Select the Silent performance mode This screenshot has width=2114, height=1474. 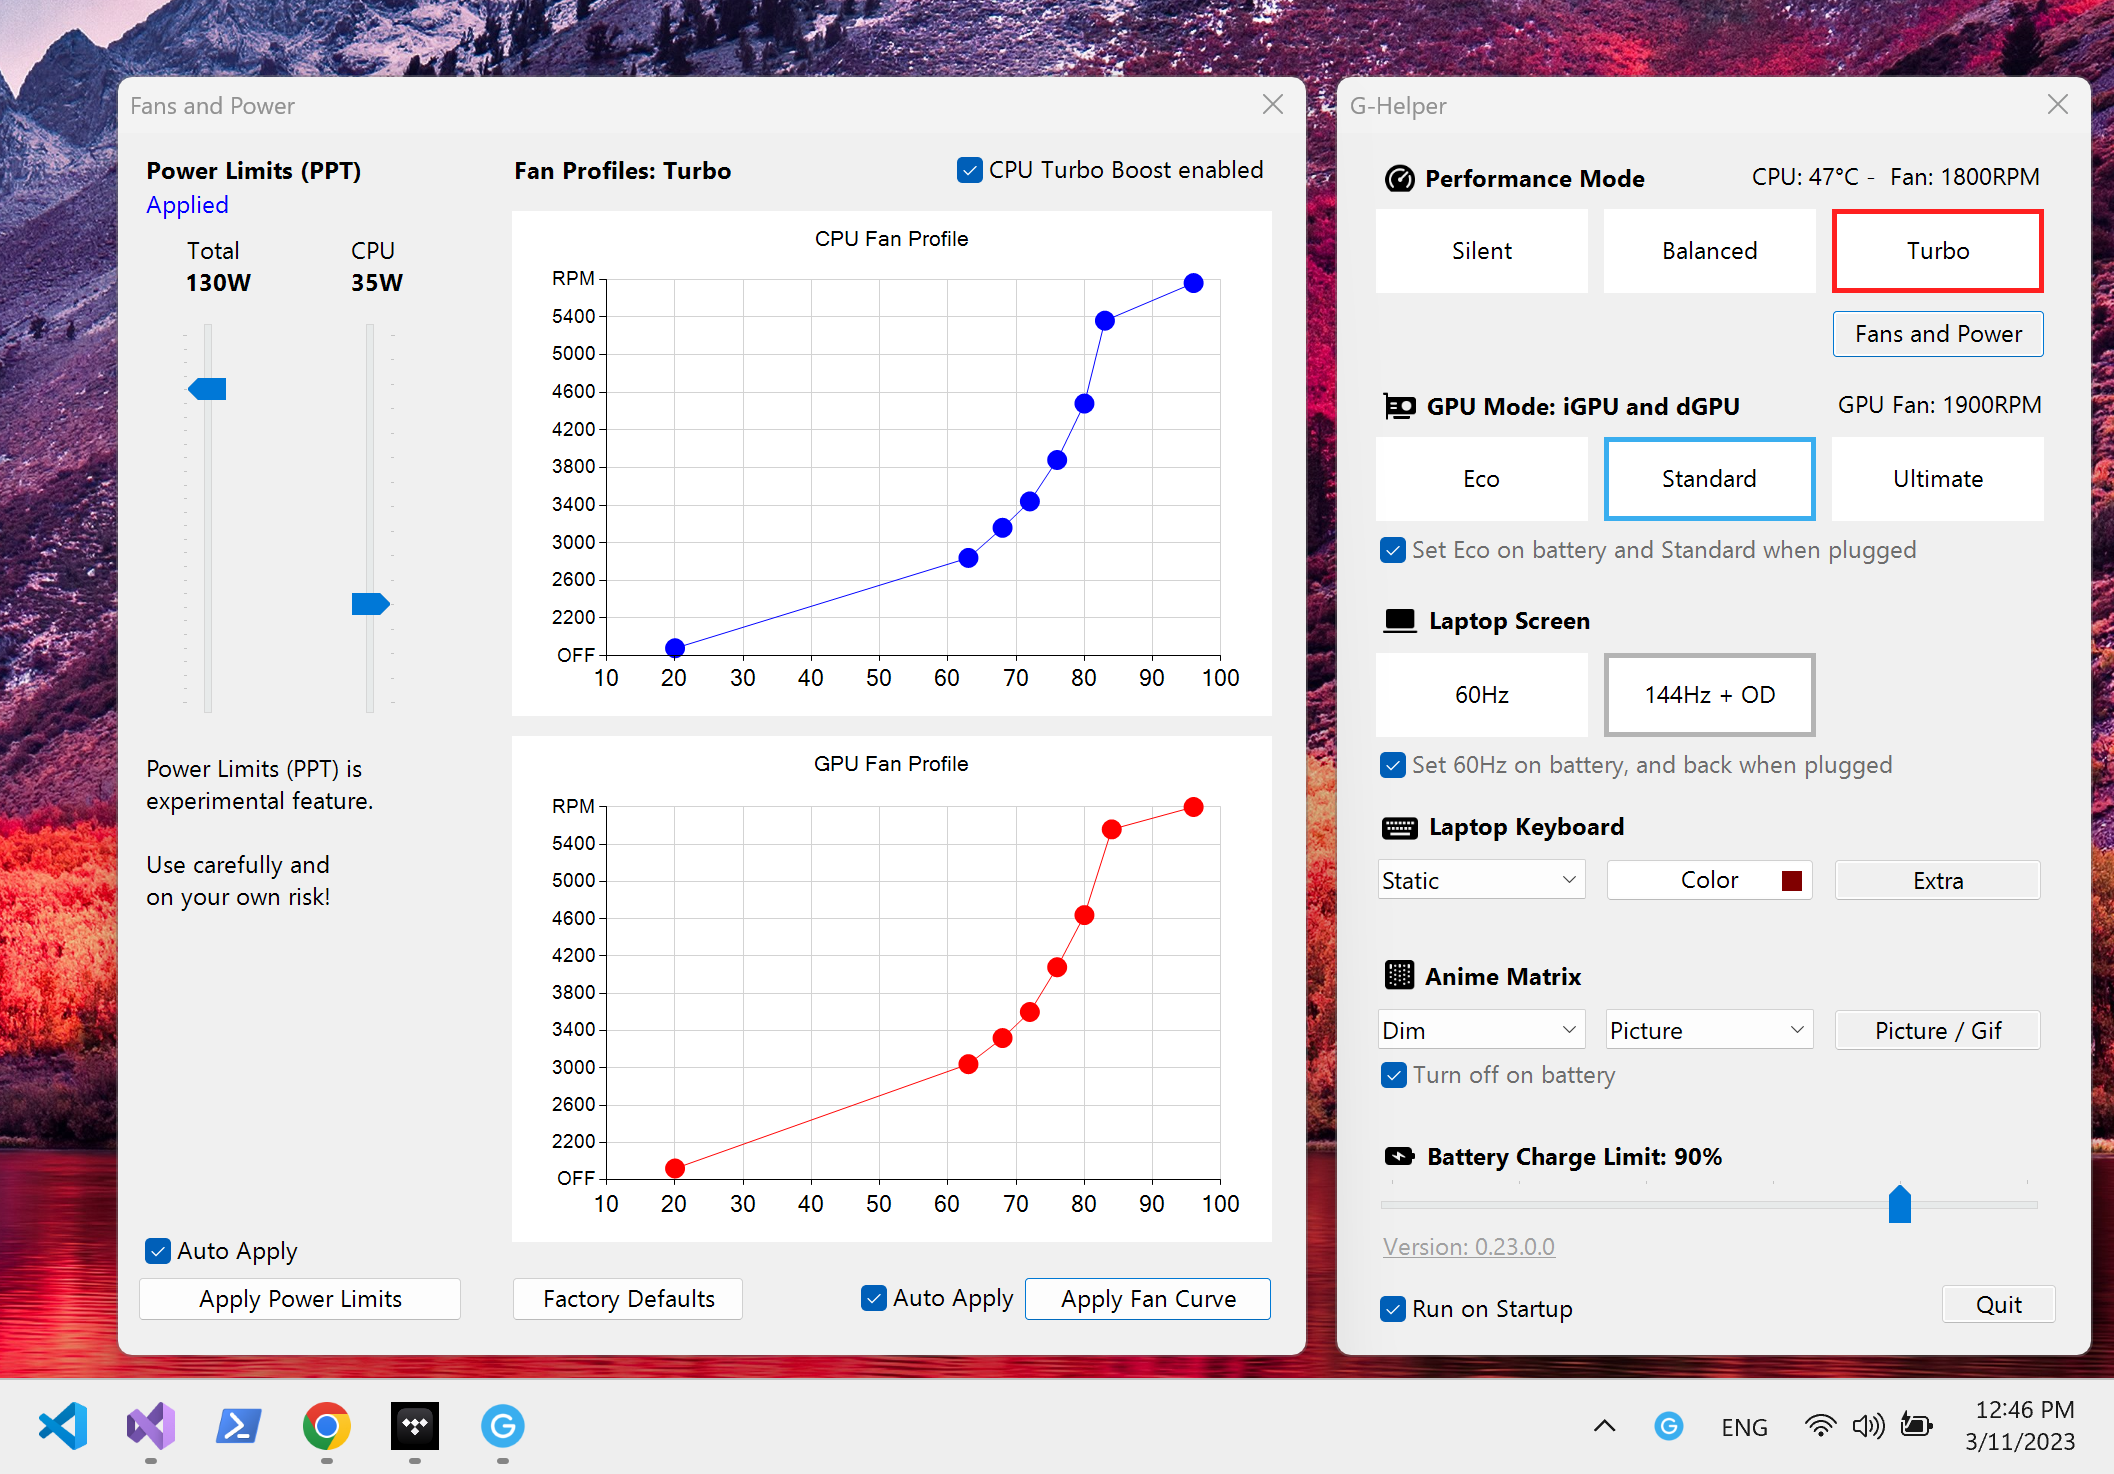(x=1481, y=251)
